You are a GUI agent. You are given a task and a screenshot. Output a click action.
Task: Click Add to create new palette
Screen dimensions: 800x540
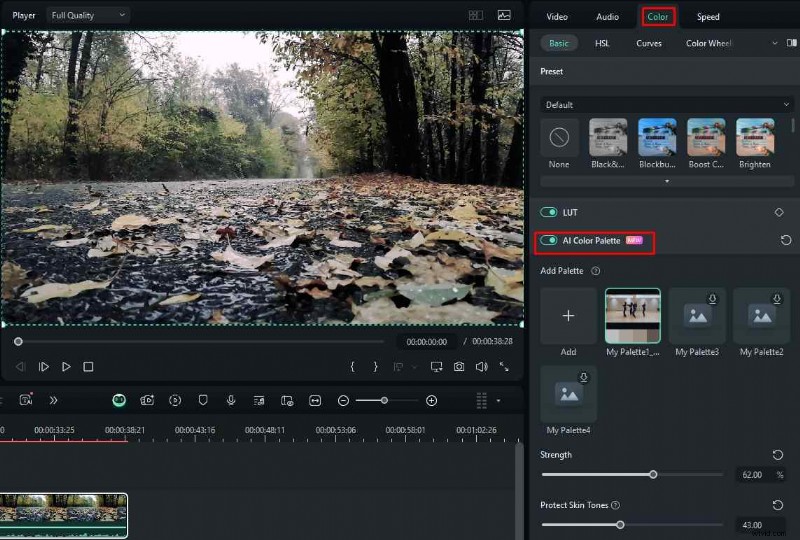568,316
